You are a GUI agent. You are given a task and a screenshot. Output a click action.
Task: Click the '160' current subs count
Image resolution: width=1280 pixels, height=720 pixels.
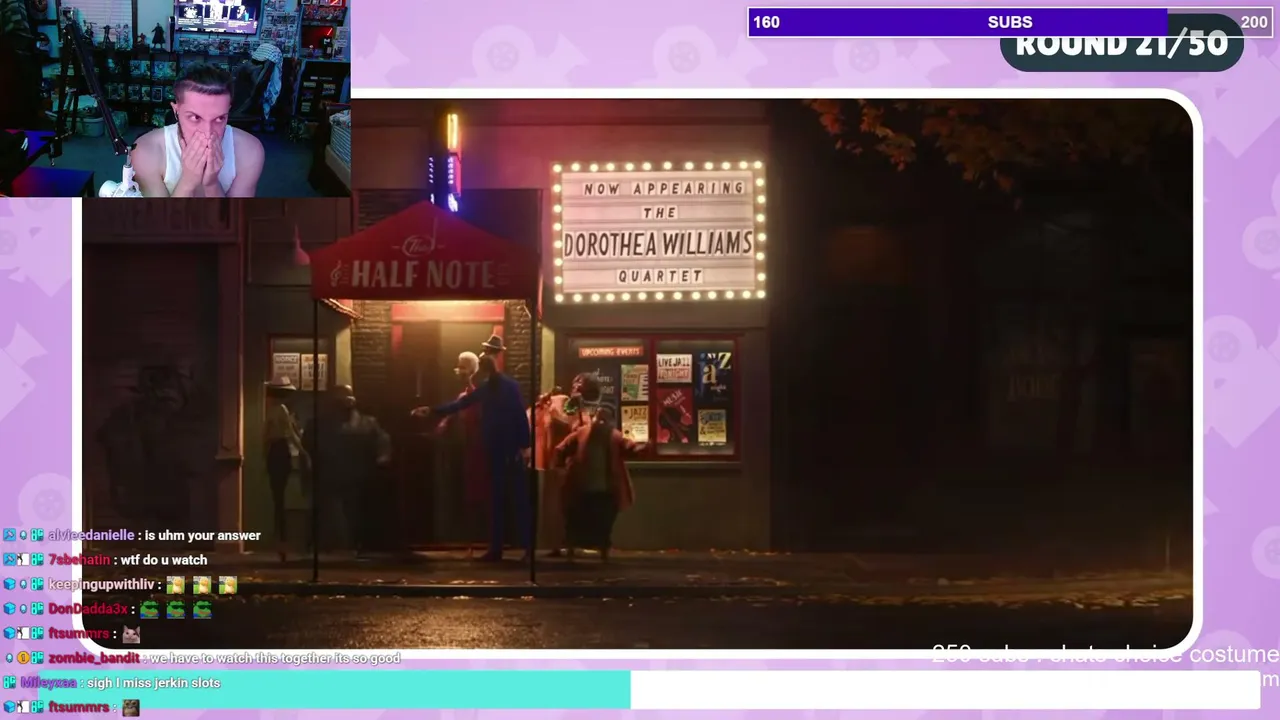pos(766,22)
